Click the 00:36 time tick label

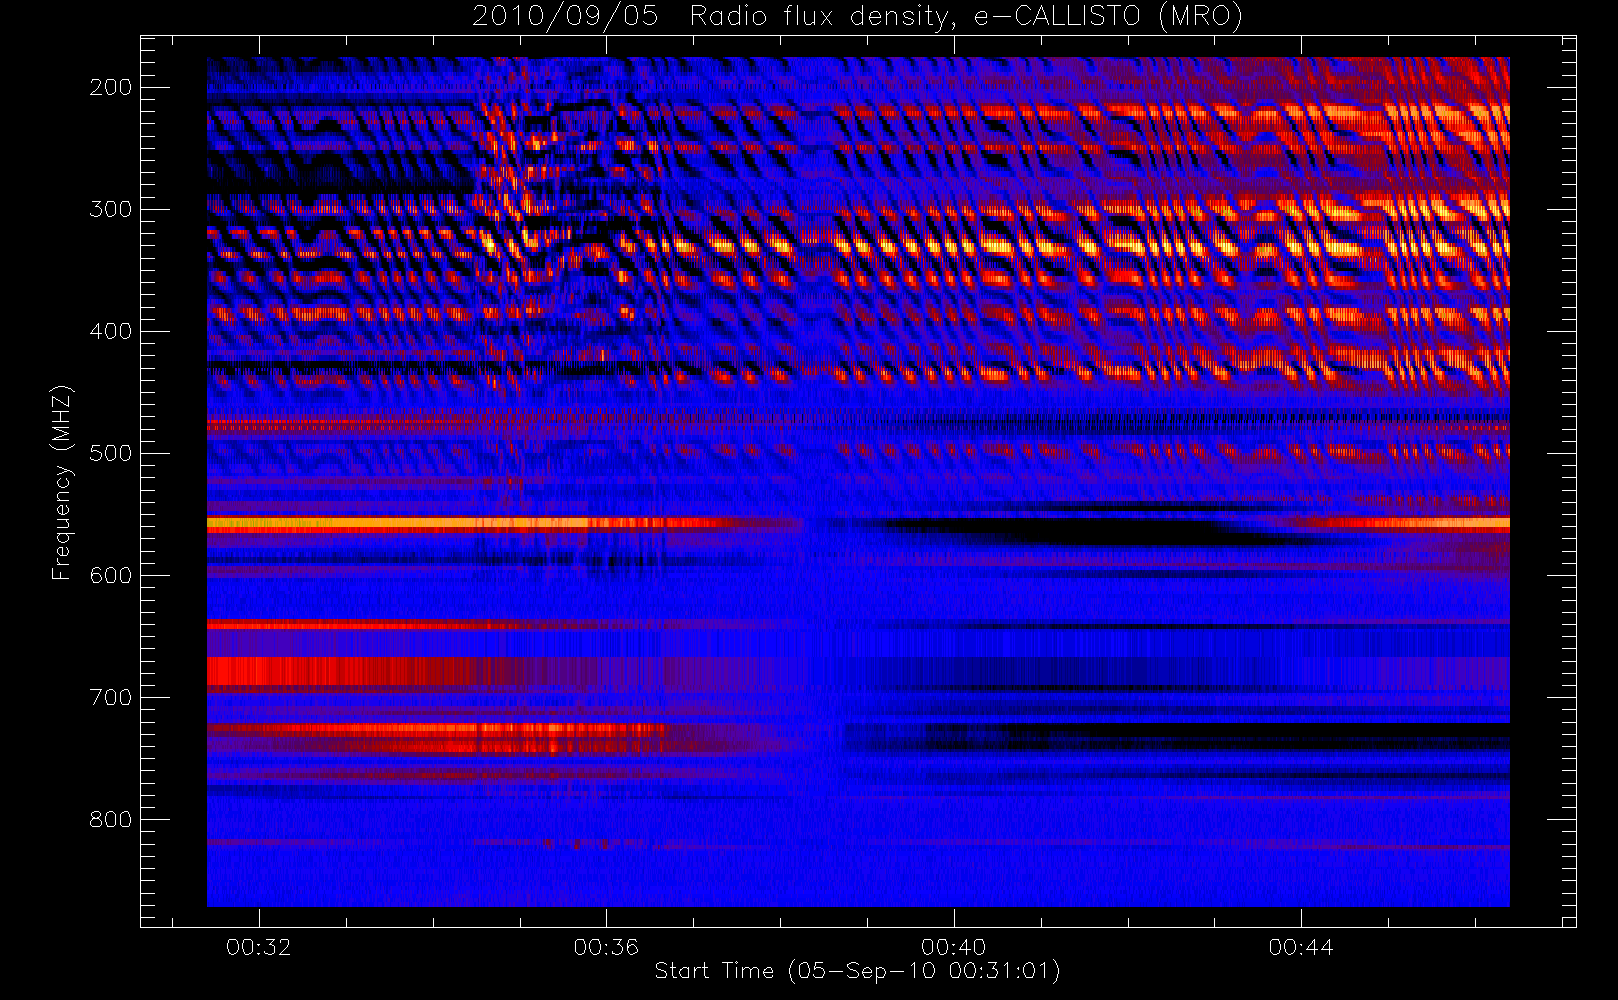pos(606,947)
